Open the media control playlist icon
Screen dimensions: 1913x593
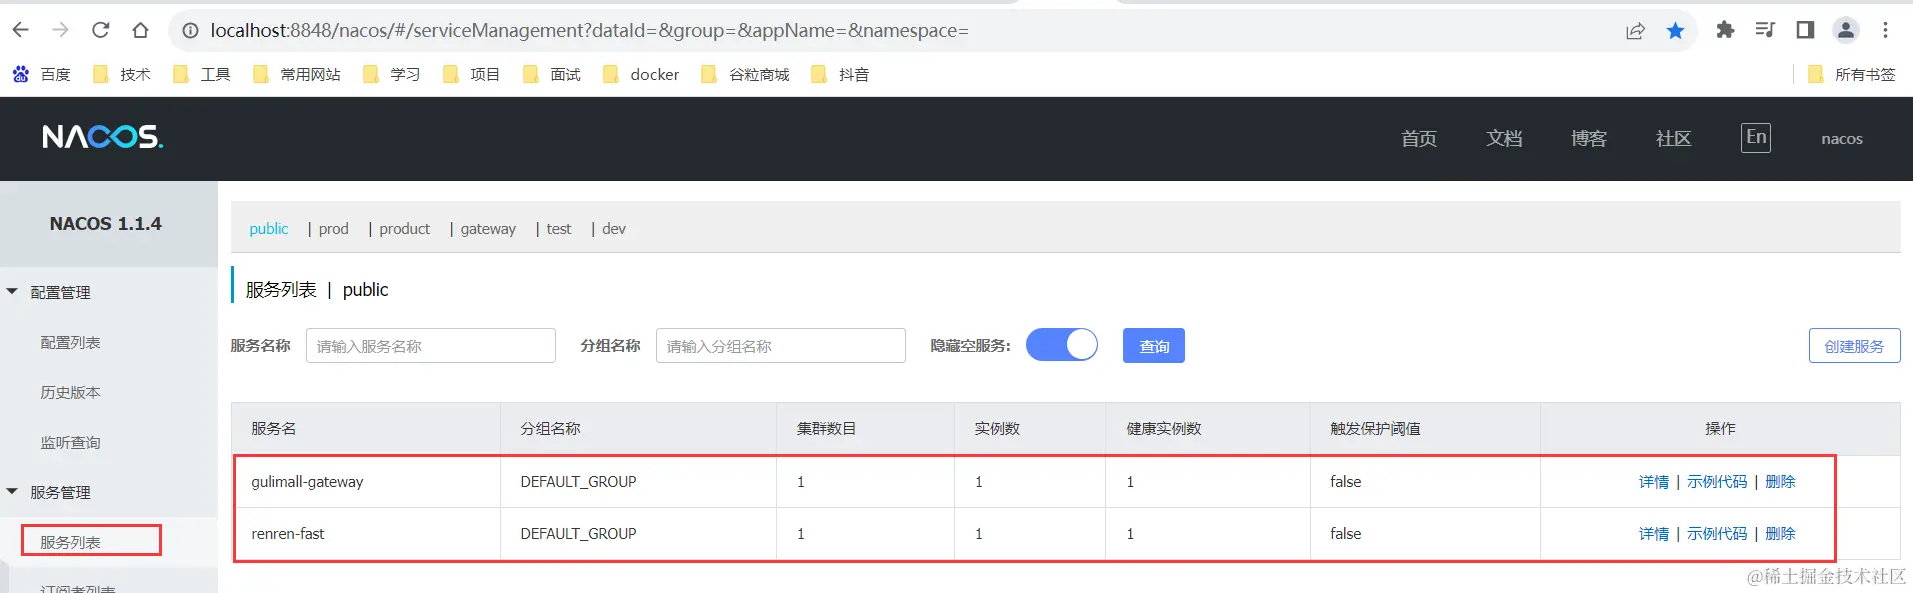[1765, 30]
